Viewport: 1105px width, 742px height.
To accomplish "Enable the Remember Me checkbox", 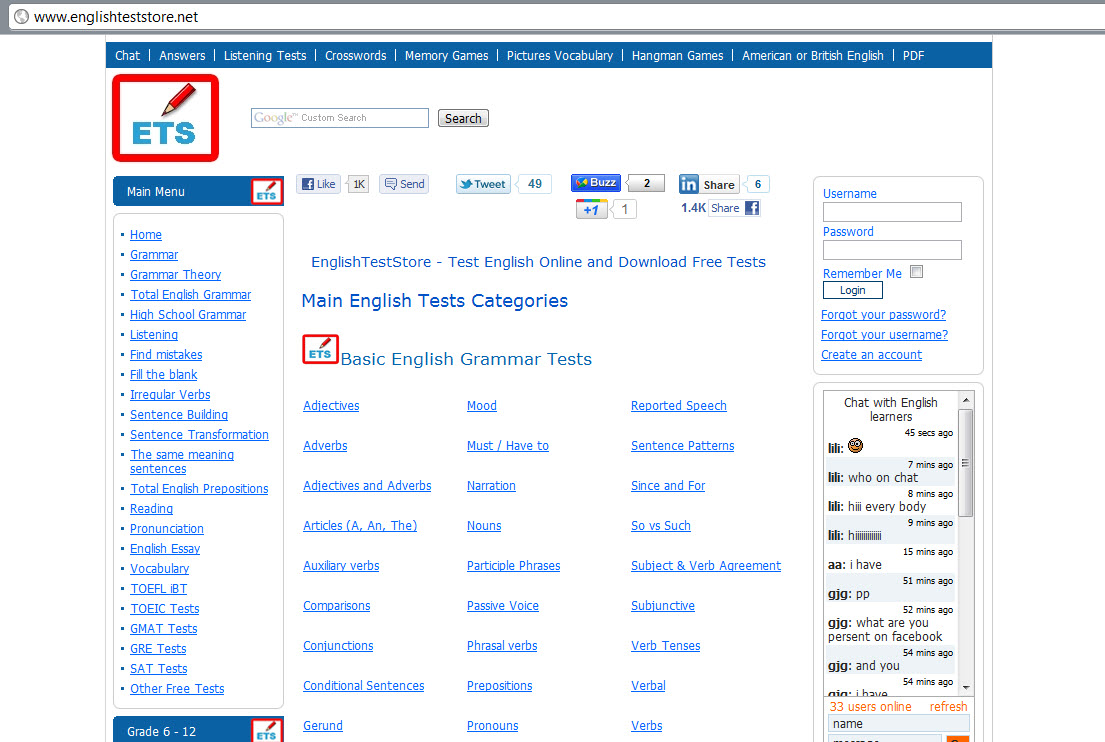I will coord(915,270).
